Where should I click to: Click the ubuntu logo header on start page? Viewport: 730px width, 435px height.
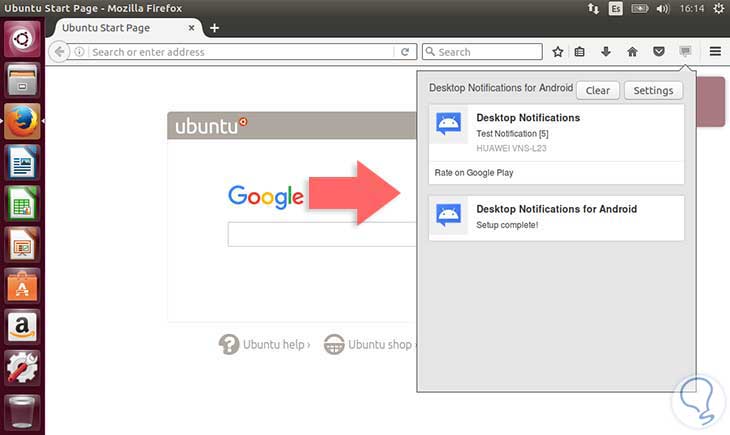tap(211, 125)
